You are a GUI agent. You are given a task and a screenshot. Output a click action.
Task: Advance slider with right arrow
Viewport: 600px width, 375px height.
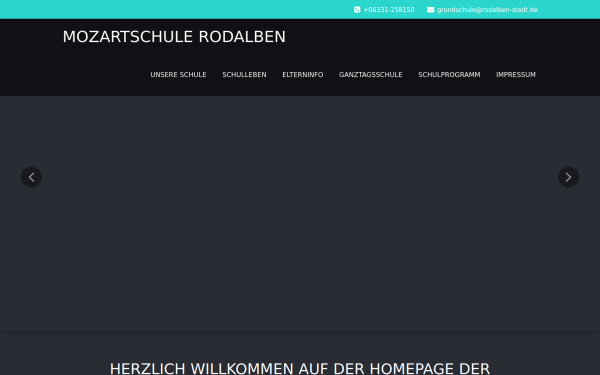pos(569,177)
